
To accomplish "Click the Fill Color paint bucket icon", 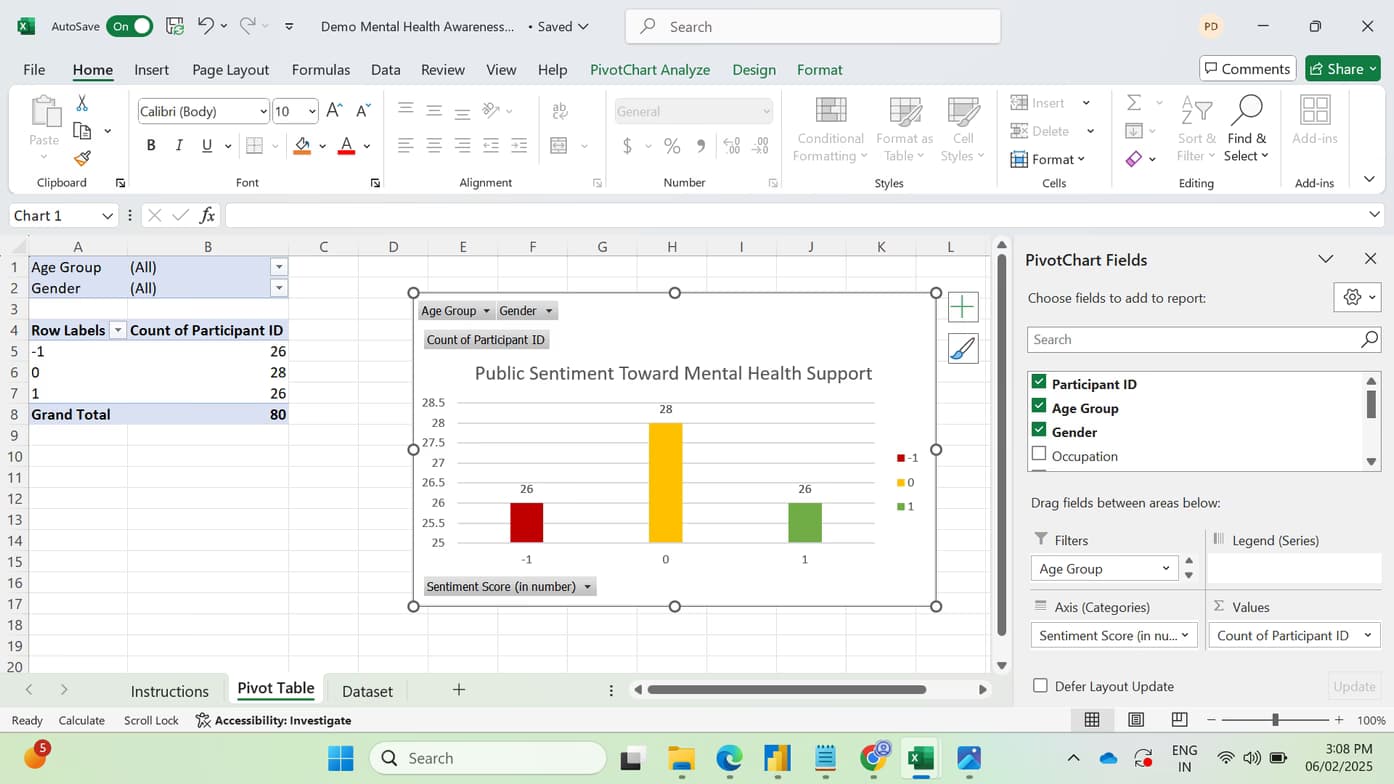I will (302, 146).
